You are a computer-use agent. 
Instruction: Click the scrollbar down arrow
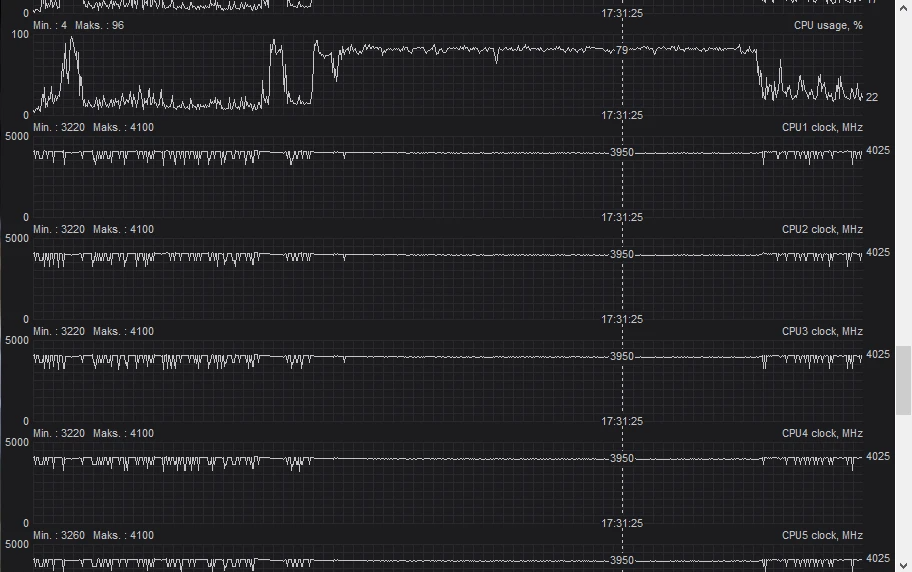click(903, 566)
